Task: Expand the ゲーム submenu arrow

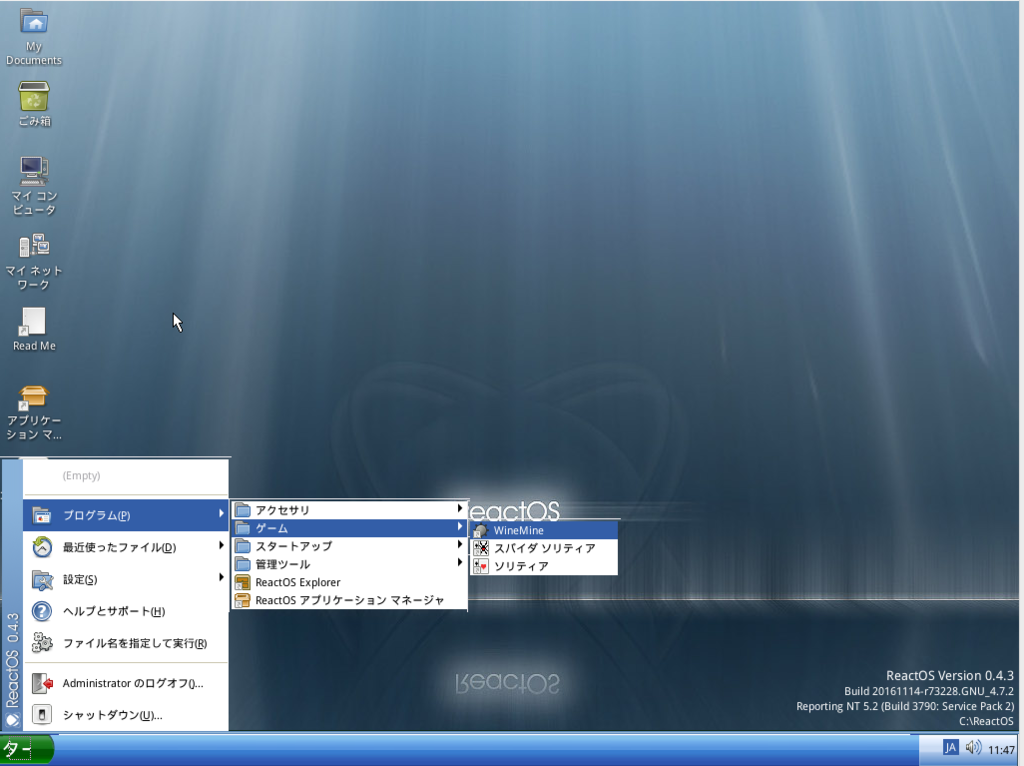Action: click(460, 526)
